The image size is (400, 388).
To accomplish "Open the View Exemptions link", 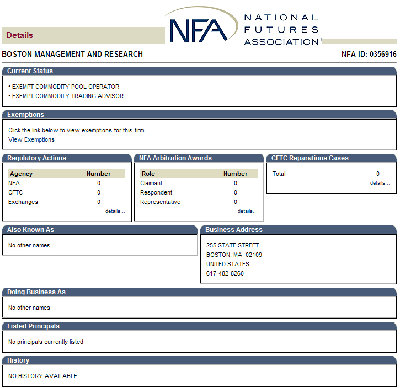I will click(31, 139).
